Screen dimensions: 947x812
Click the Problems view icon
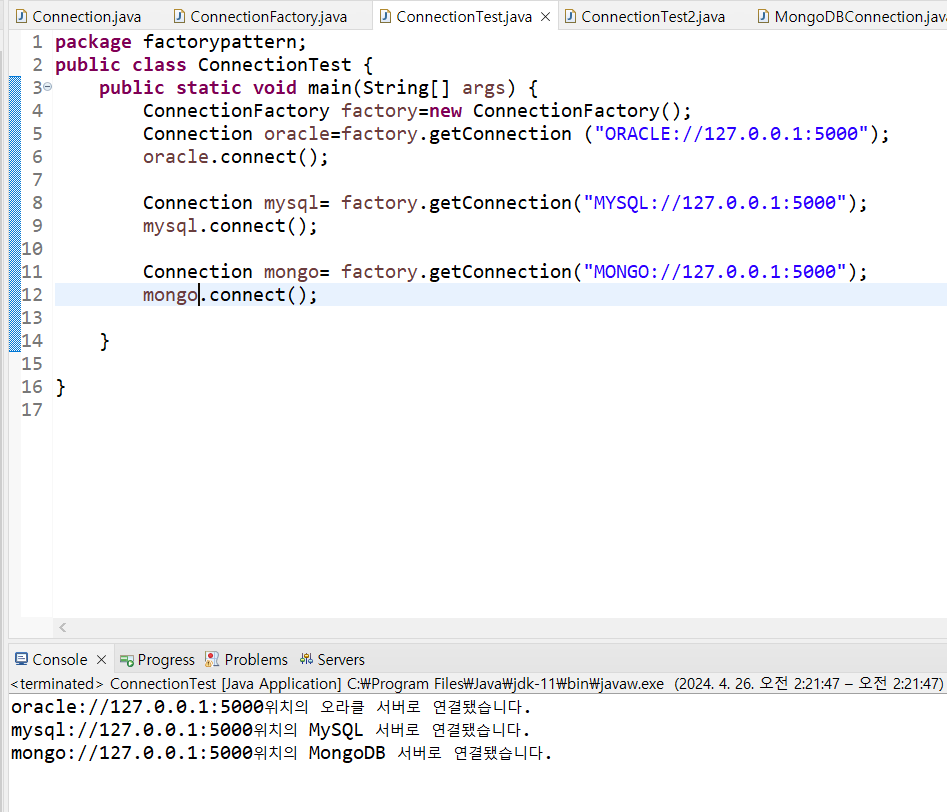(x=211, y=659)
